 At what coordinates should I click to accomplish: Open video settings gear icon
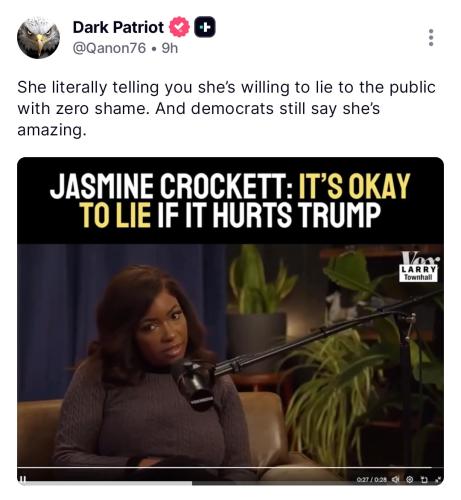[x=410, y=479]
